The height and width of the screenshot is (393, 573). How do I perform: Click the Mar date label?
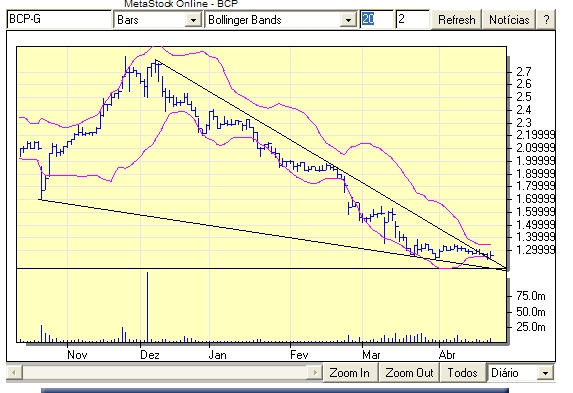[371, 355]
